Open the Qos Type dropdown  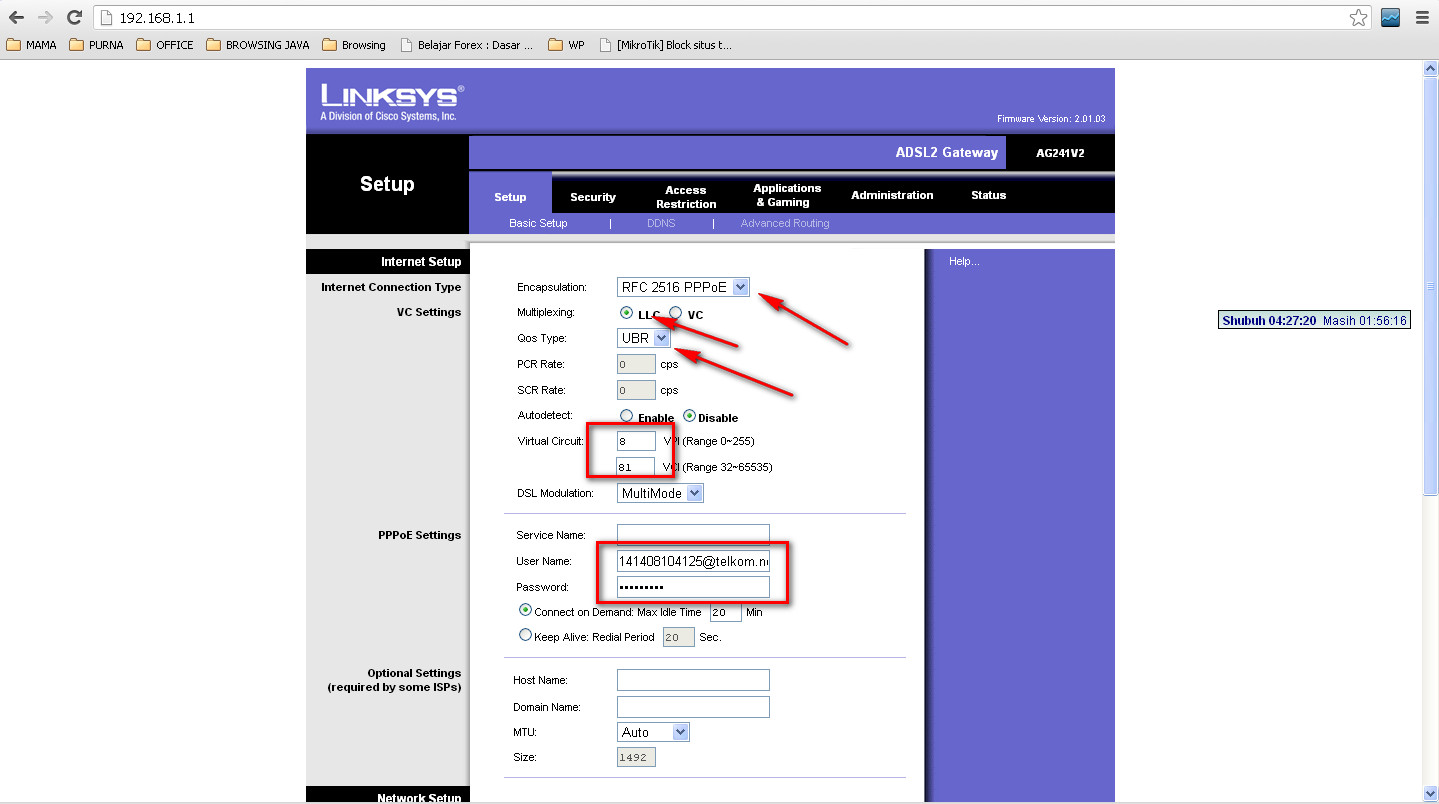coord(643,338)
